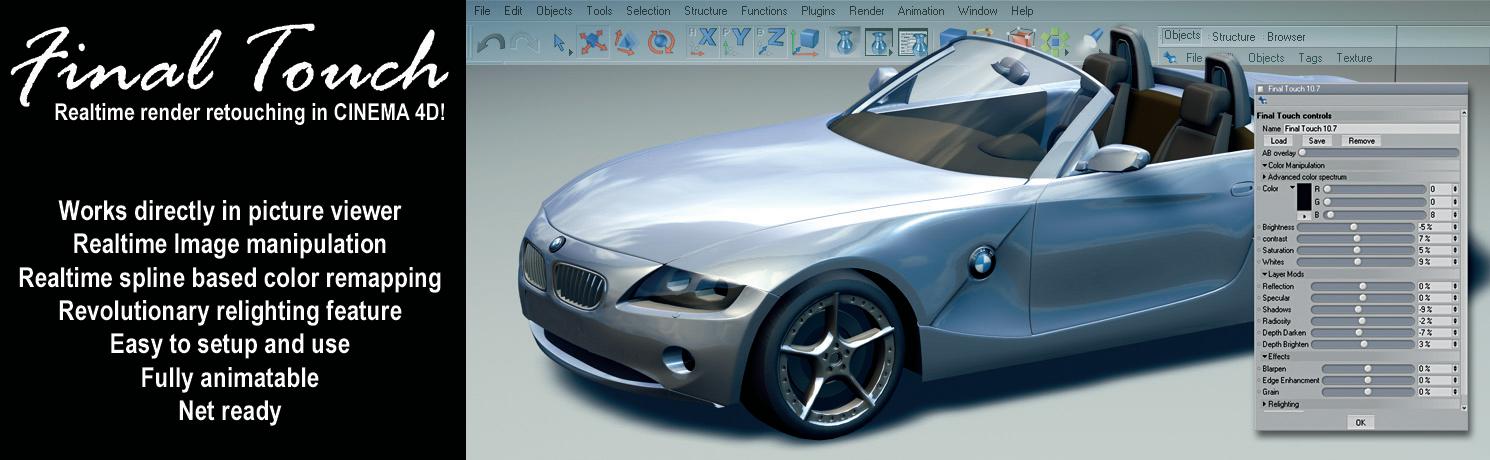Open the Structure menu in main menu bar
The image size is (1490, 460).
click(705, 11)
